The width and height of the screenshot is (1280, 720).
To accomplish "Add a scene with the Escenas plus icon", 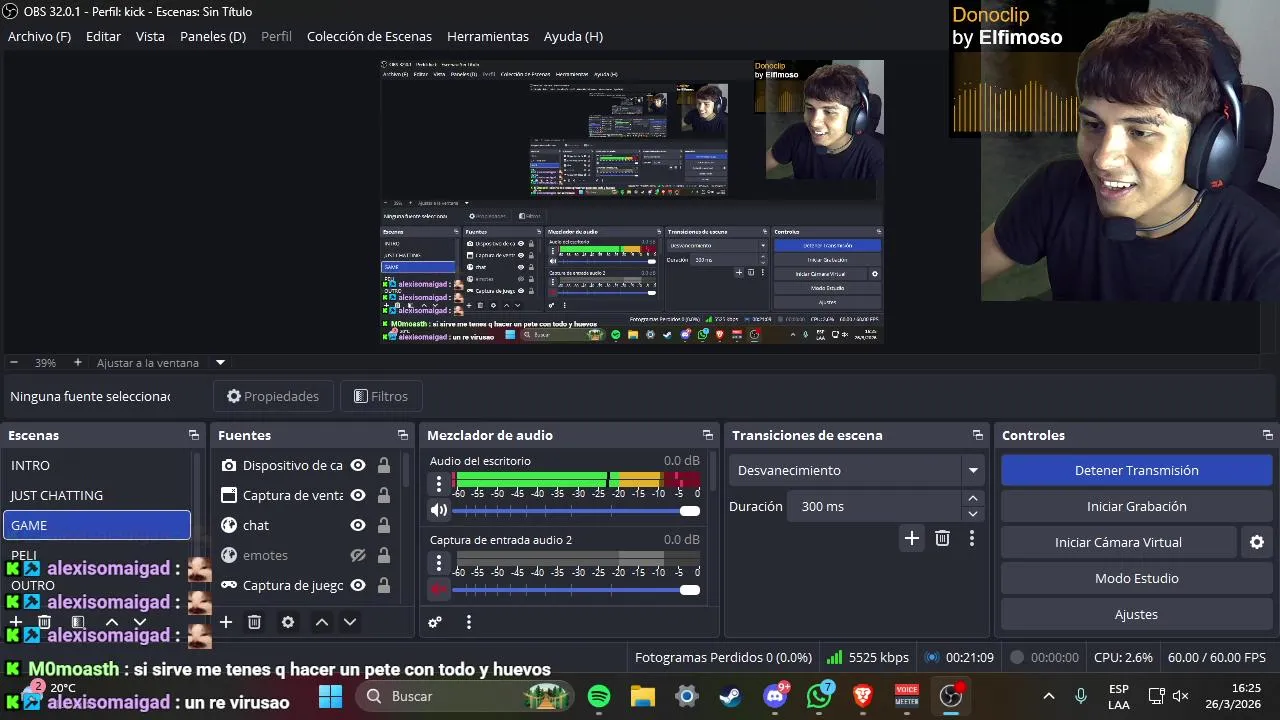I will point(15,622).
